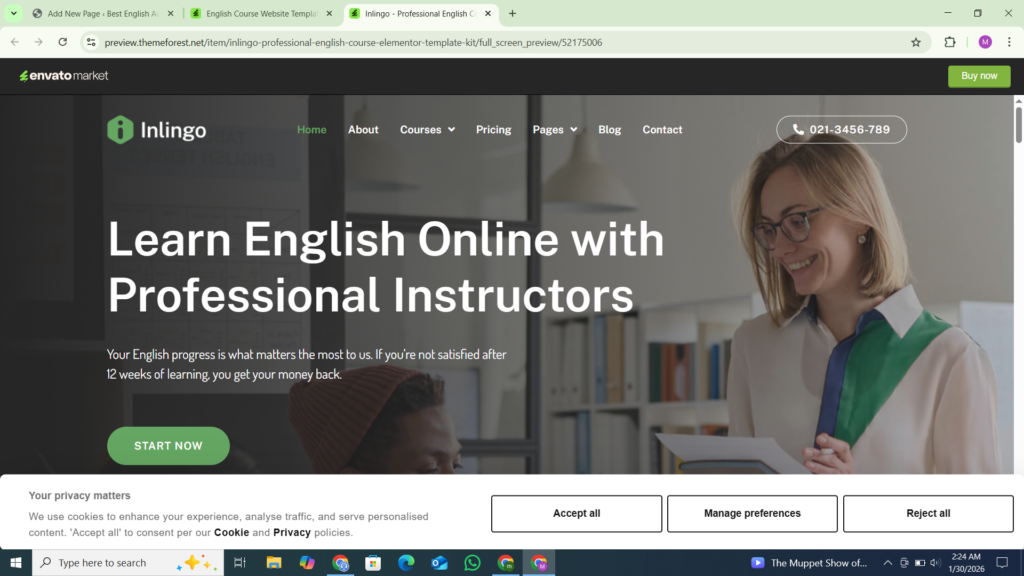This screenshot has width=1024, height=576.
Task: Click the browser back arrow
Action: [x=15, y=42]
